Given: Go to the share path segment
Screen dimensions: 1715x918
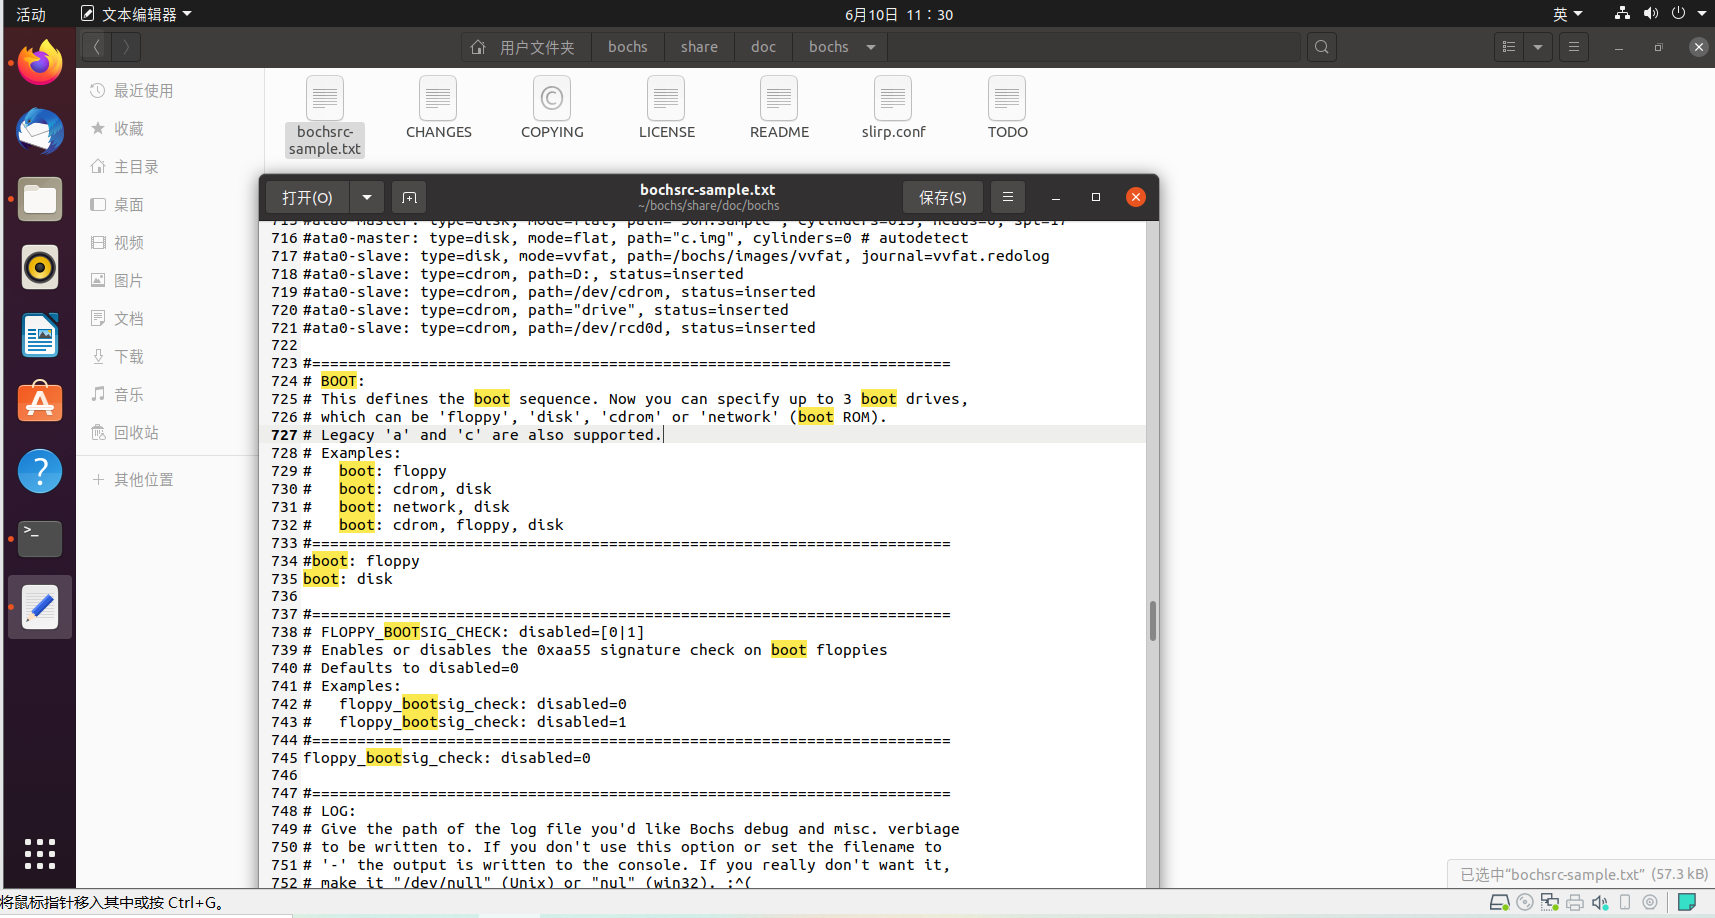Looking at the screenshot, I should [x=699, y=47].
